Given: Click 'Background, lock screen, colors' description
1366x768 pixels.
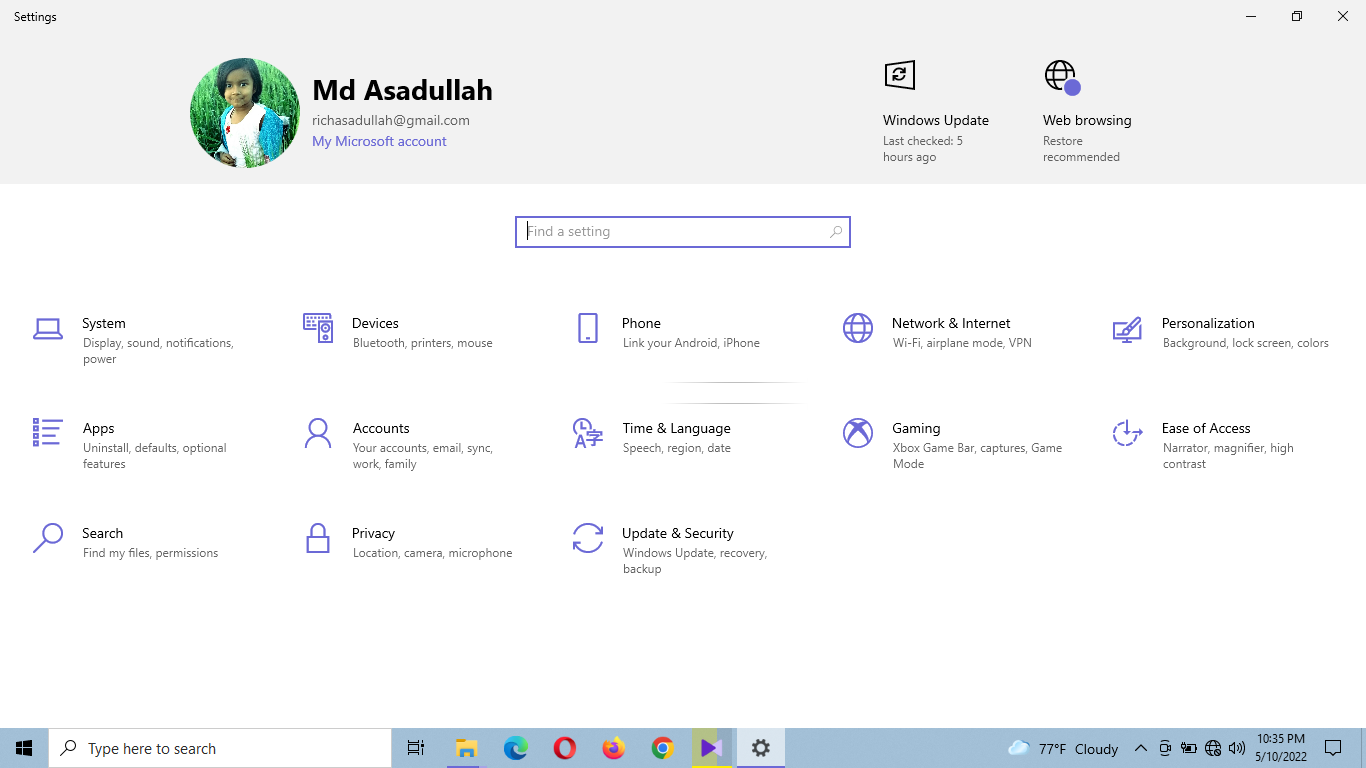Looking at the screenshot, I should pyautogui.click(x=1246, y=343).
